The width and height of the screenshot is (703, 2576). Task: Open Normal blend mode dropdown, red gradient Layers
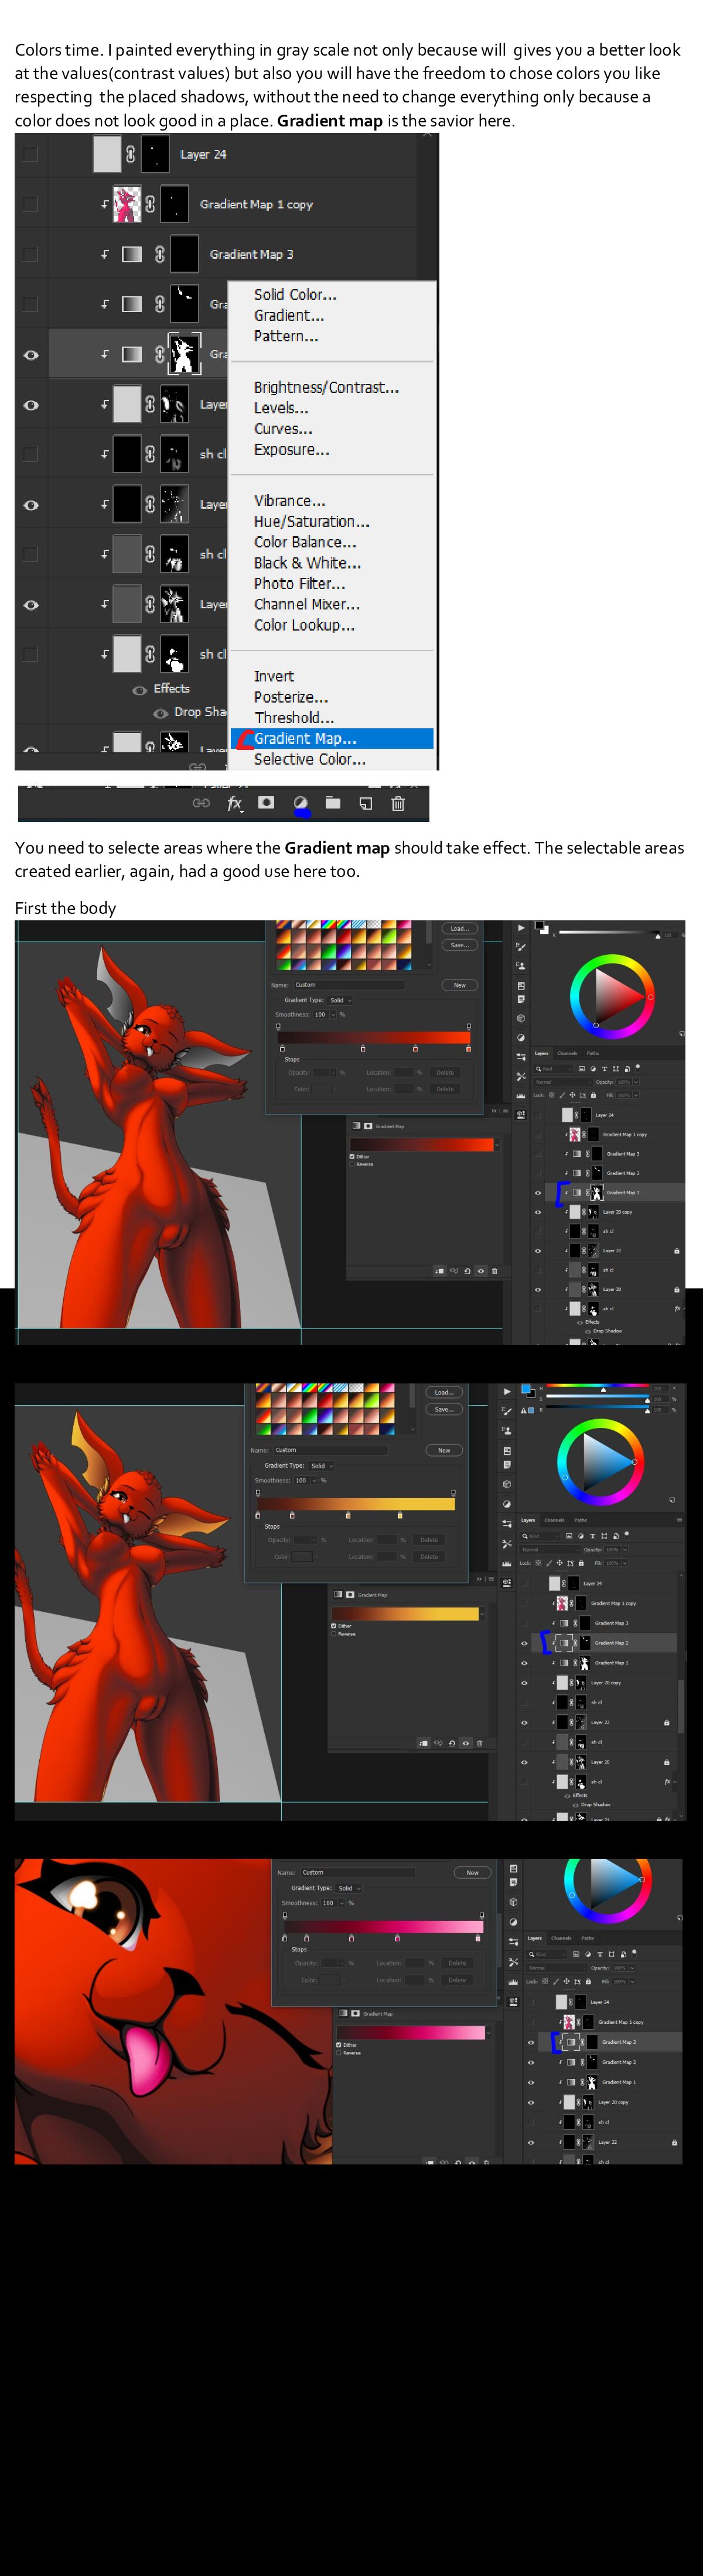click(x=562, y=1082)
